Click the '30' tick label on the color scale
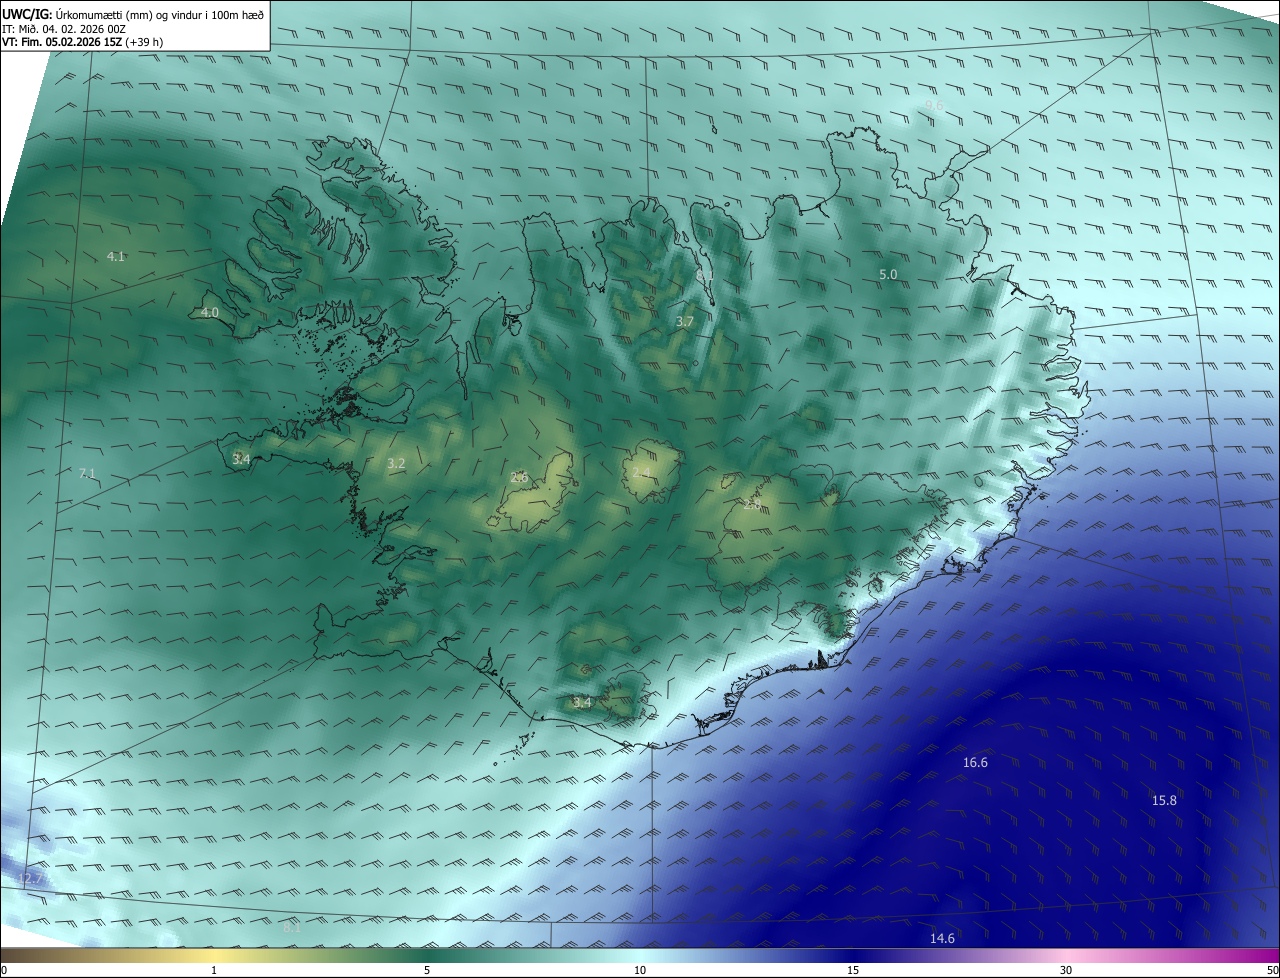The width and height of the screenshot is (1280, 978). [1066, 970]
